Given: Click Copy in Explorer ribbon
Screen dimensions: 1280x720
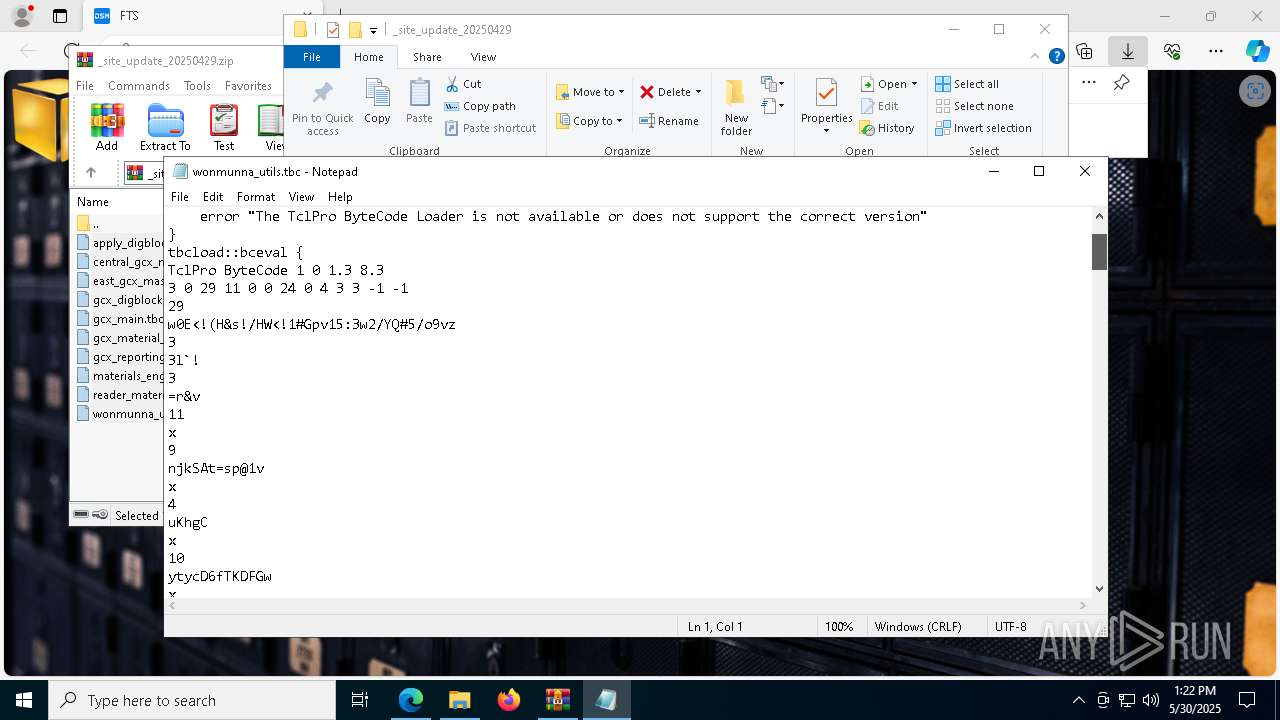Looking at the screenshot, I should (377, 102).
